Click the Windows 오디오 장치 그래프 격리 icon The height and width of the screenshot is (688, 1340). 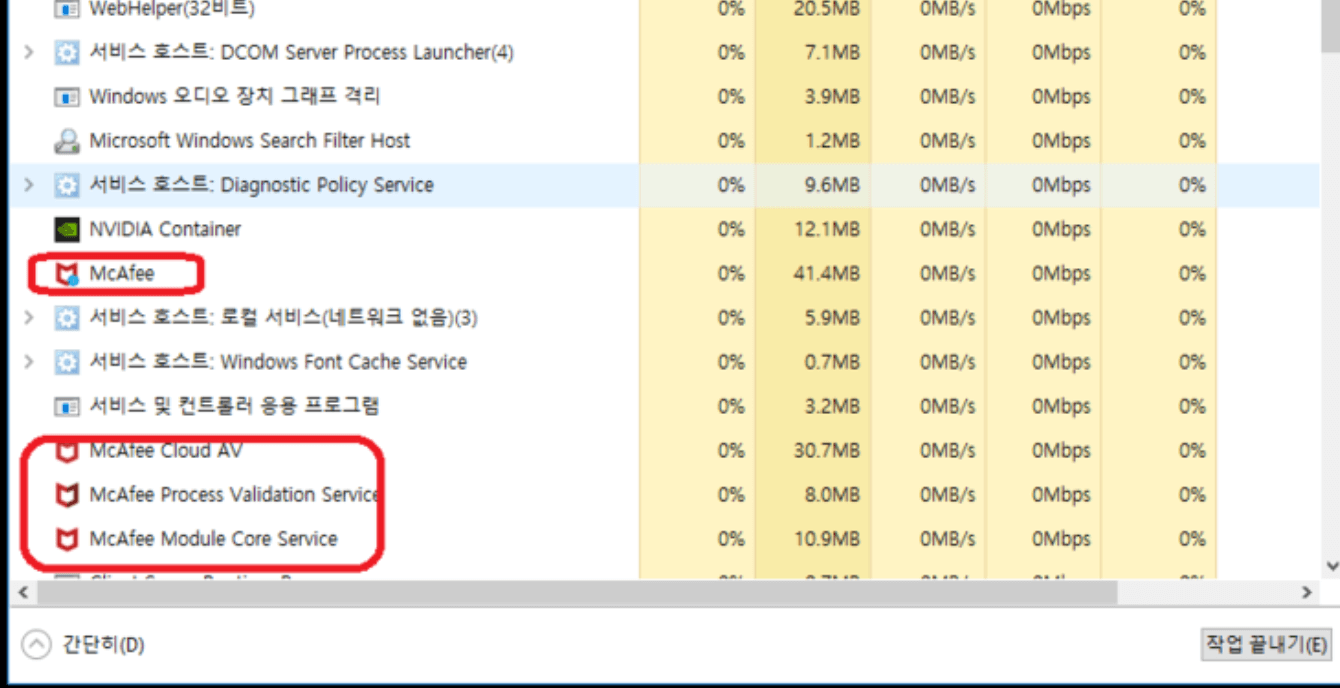click(x=66, y=97)
